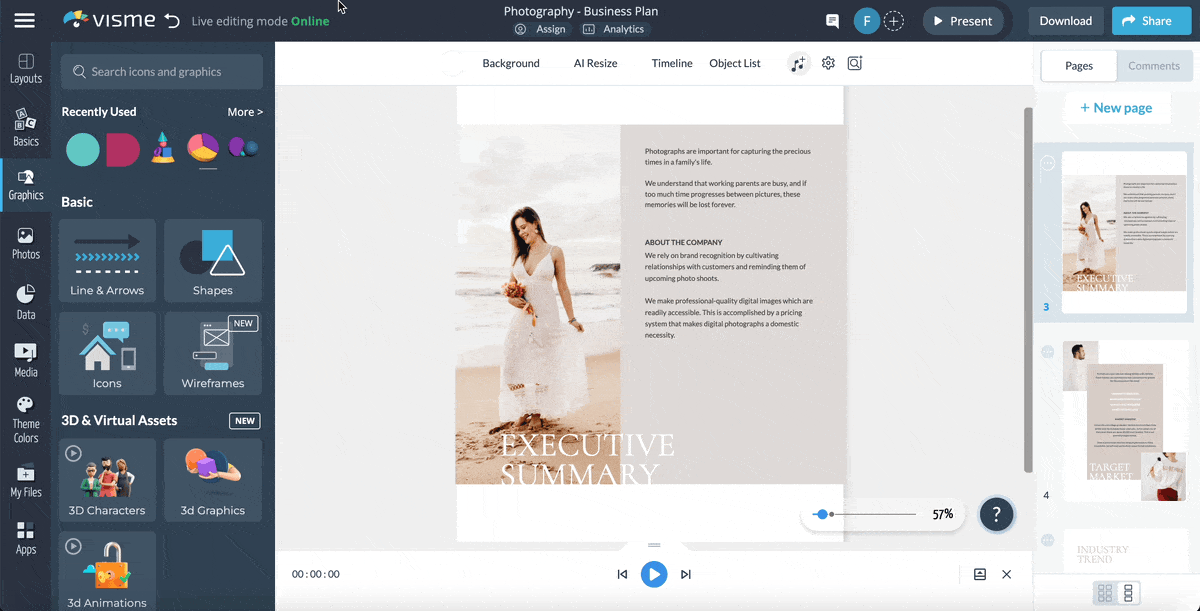Click the Download button
The height and width of the screenshot is (611, 1200).
[1065, 21]
